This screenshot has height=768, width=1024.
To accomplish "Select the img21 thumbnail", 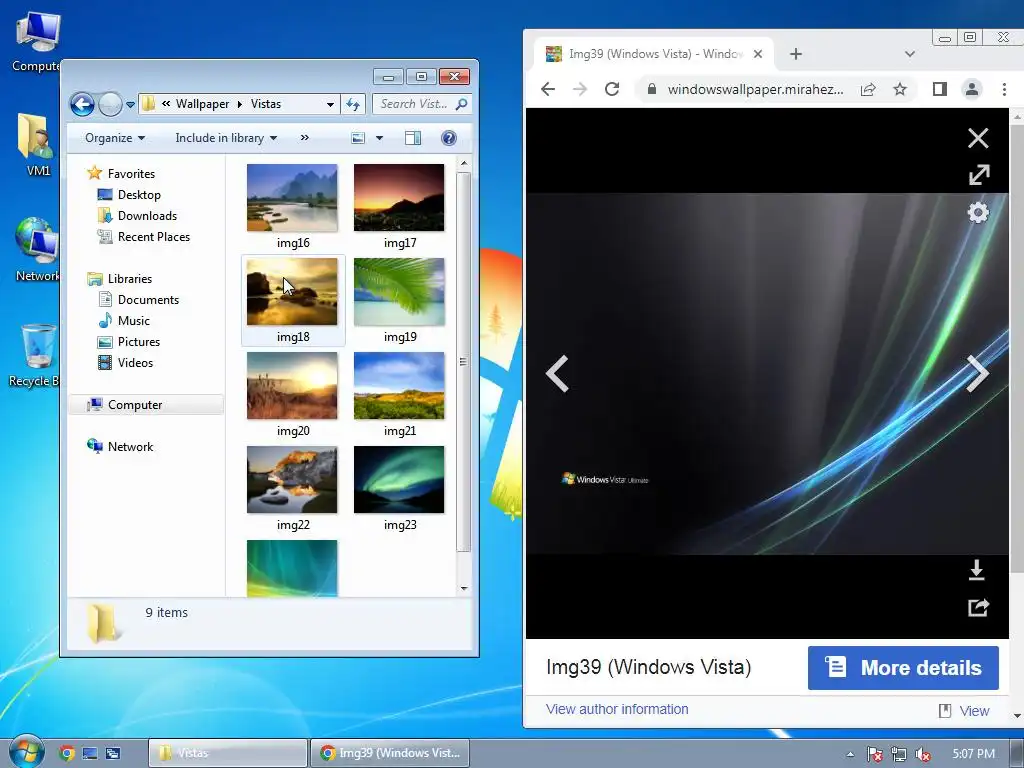I will point(399,386).
